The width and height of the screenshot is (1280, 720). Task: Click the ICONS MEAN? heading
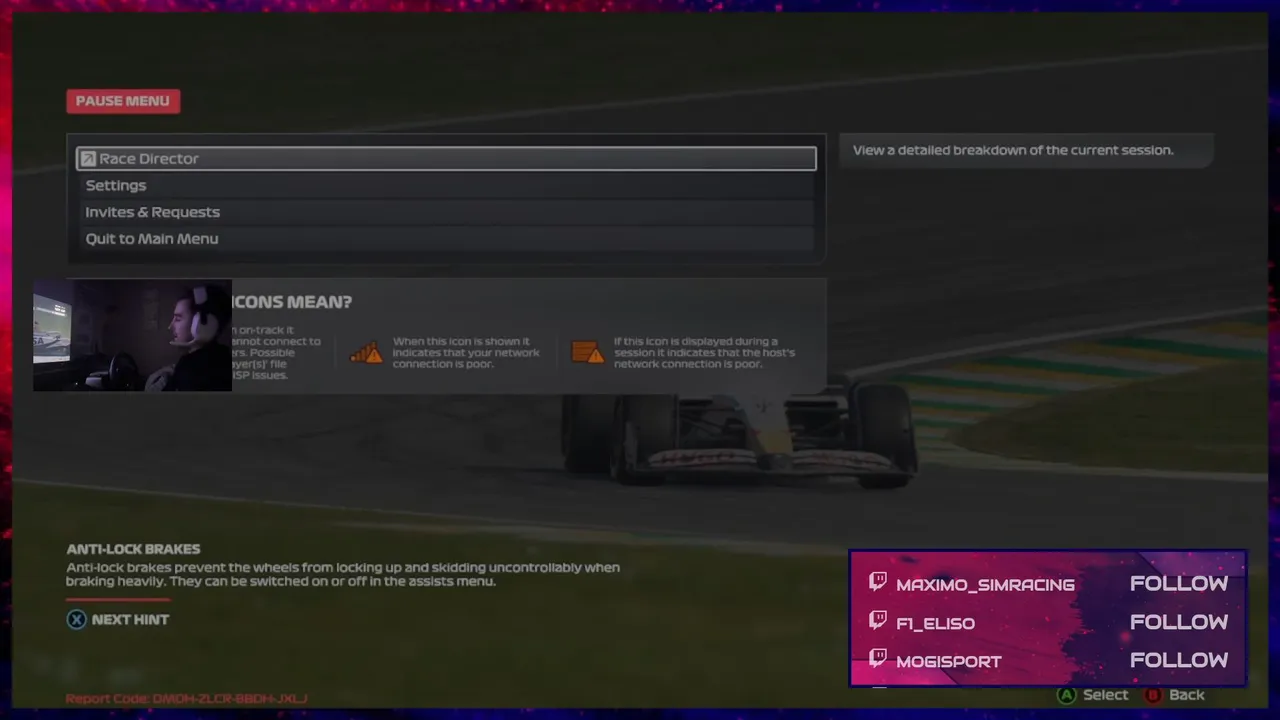pos(292,302)
